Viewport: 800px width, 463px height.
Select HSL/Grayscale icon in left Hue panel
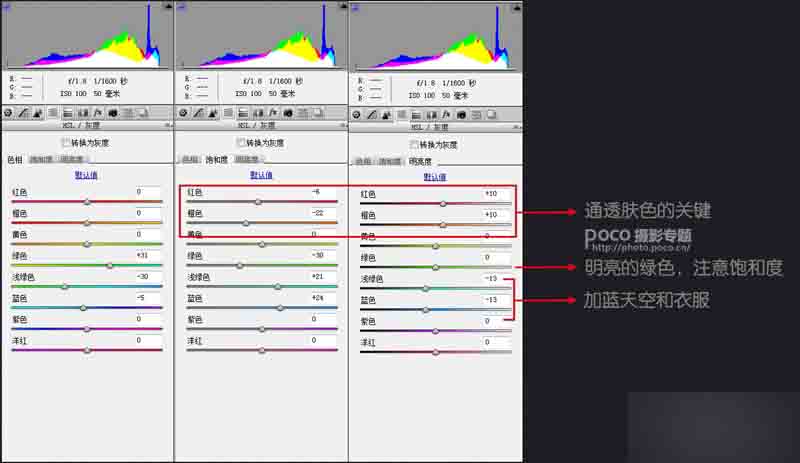point(53,113)
